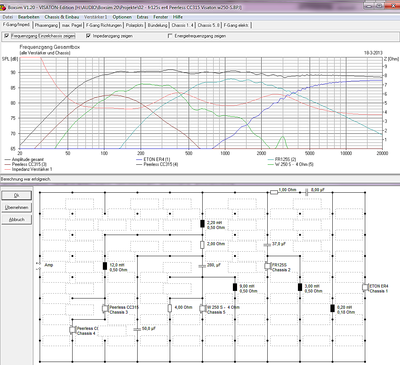Switch to the Polarplots tab
The width and height of the screenshot is (400, 365).
point(135,25)
